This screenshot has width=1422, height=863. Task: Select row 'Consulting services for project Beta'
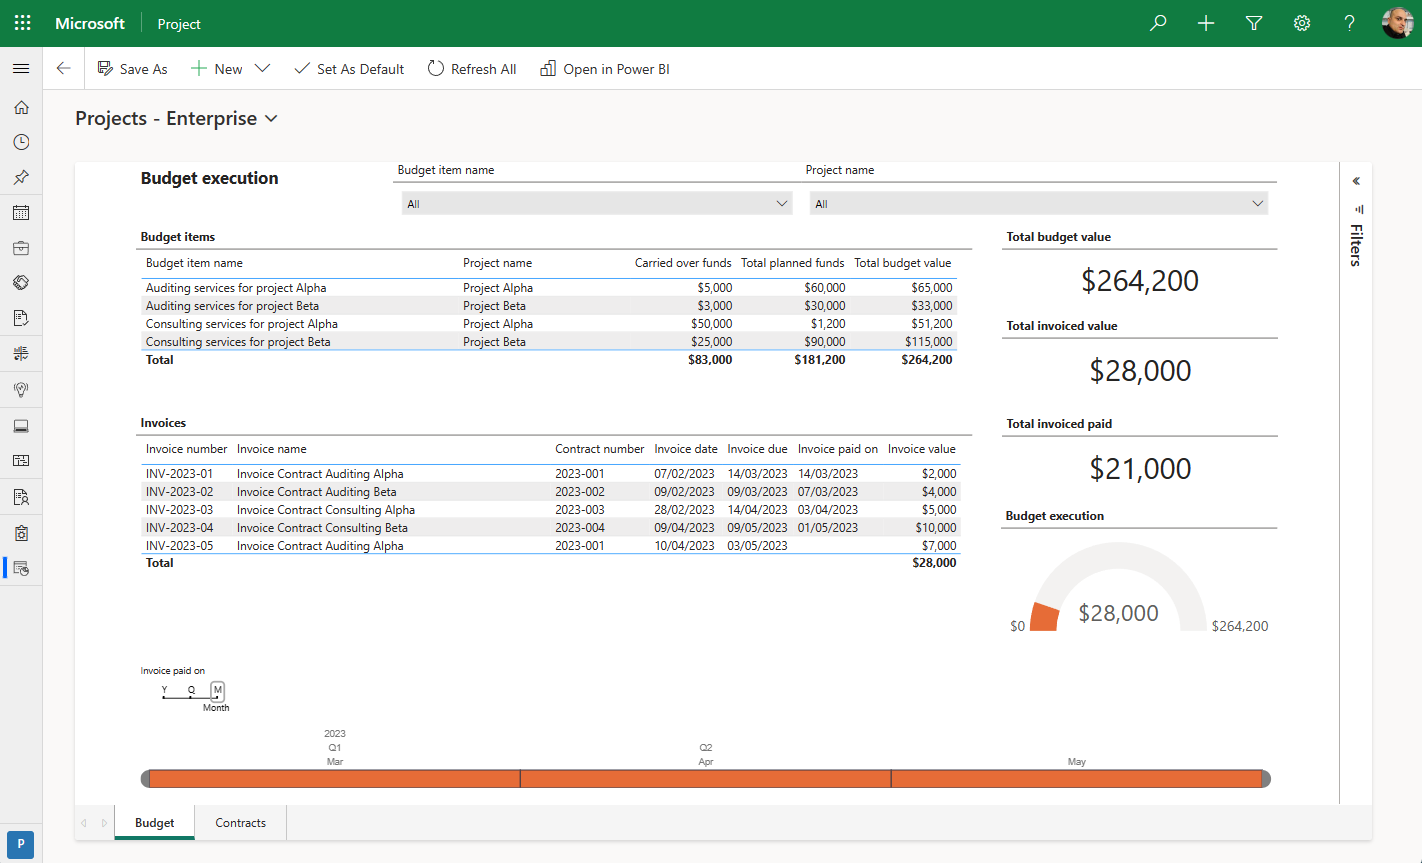(x=549, y=342)
